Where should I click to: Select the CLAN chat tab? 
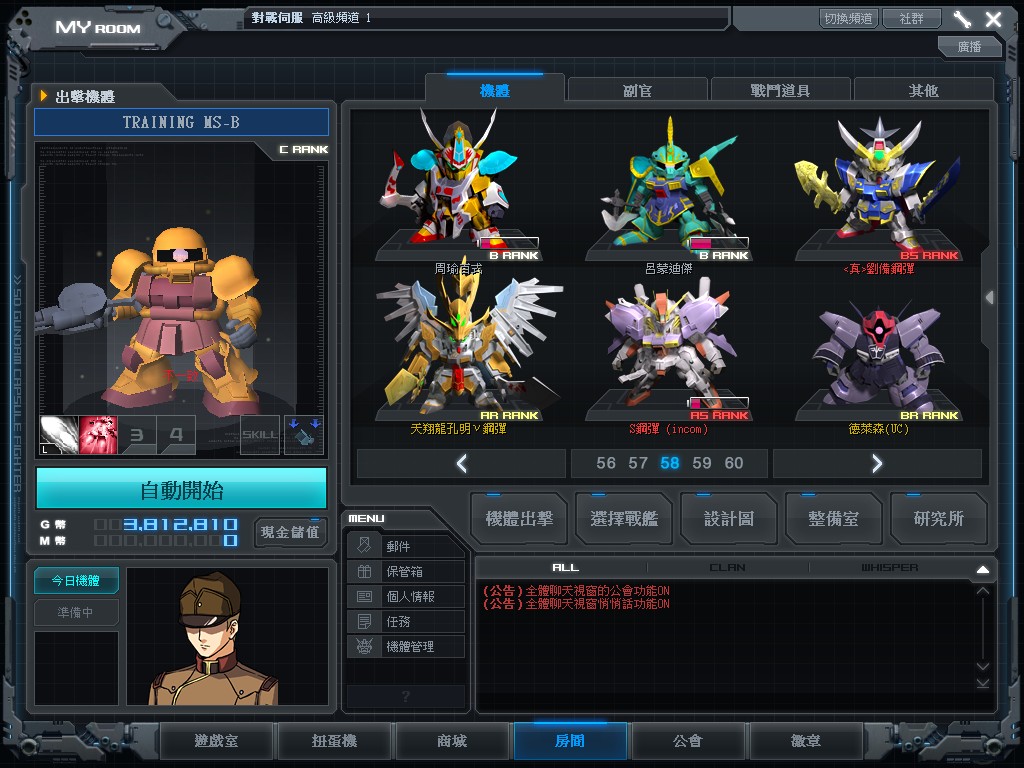click(727, 568)
